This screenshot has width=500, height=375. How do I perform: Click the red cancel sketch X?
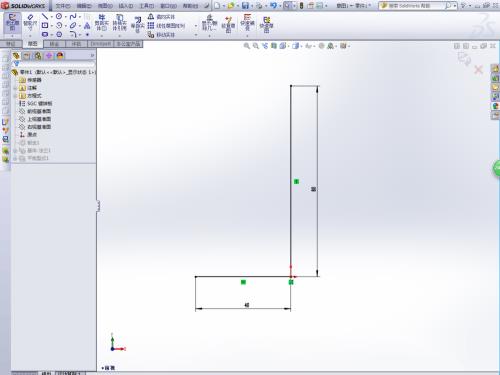pyautogui.click(x=478, y=70)
